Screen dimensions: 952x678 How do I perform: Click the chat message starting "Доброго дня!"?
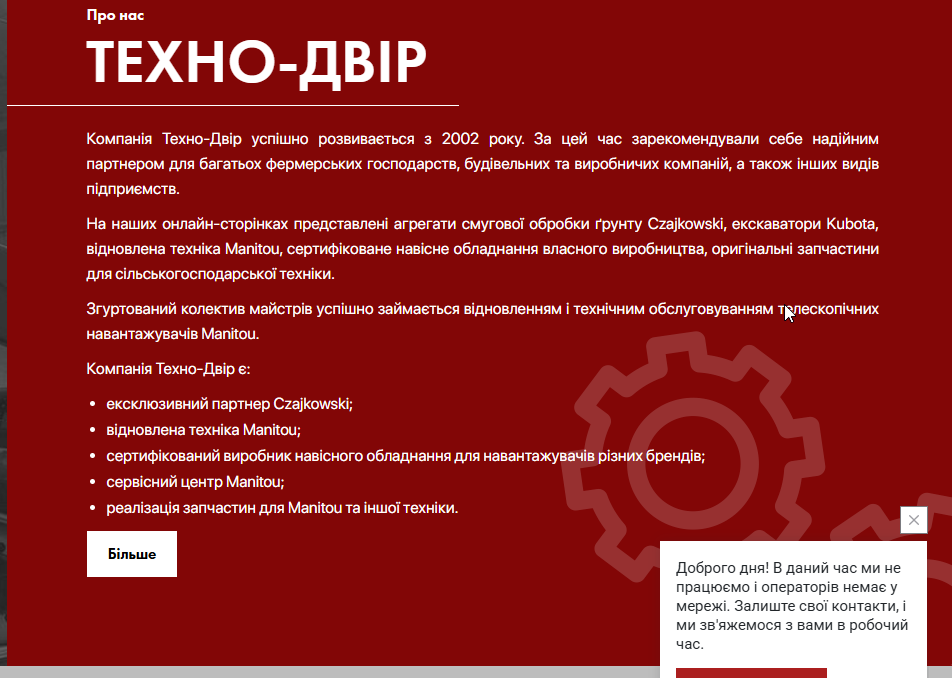click(792, 606)
